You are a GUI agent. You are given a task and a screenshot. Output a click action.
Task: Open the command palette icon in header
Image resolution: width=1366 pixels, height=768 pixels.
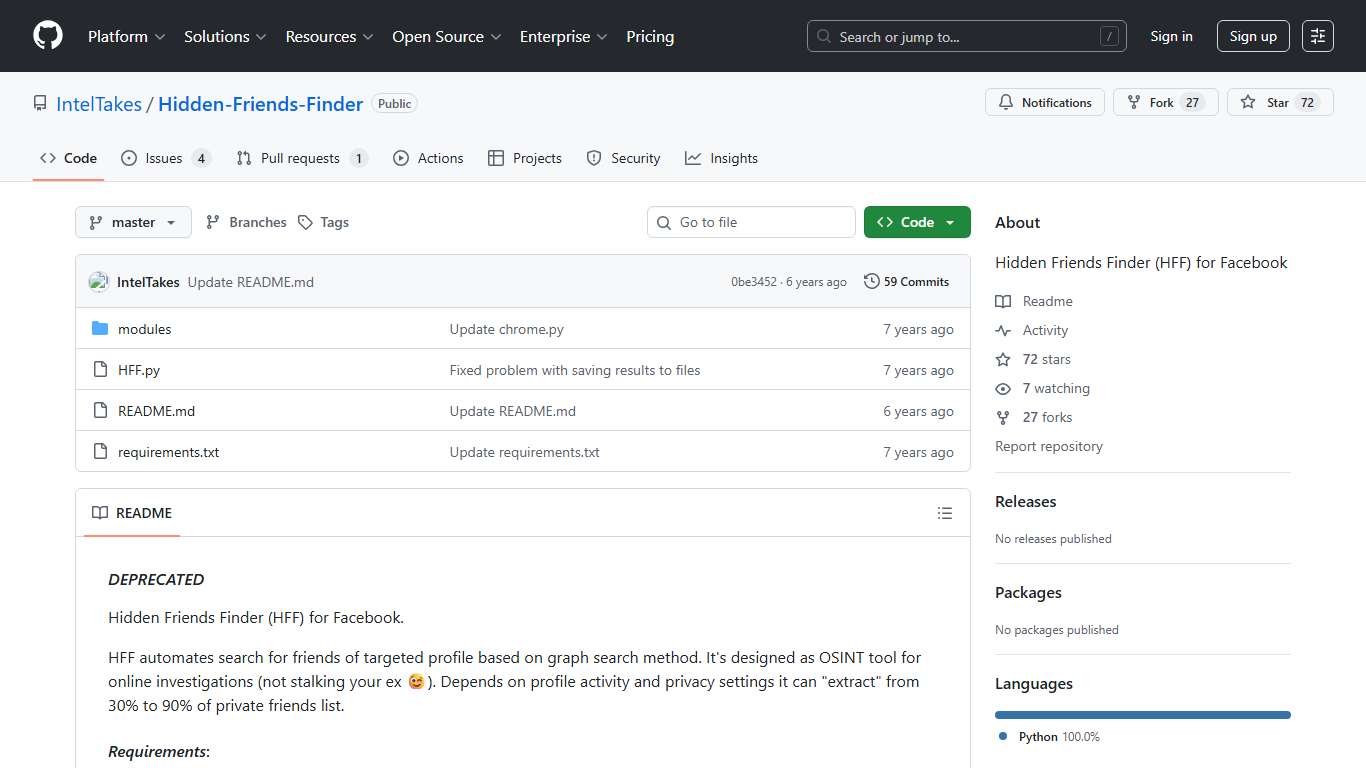(1317, 35)
